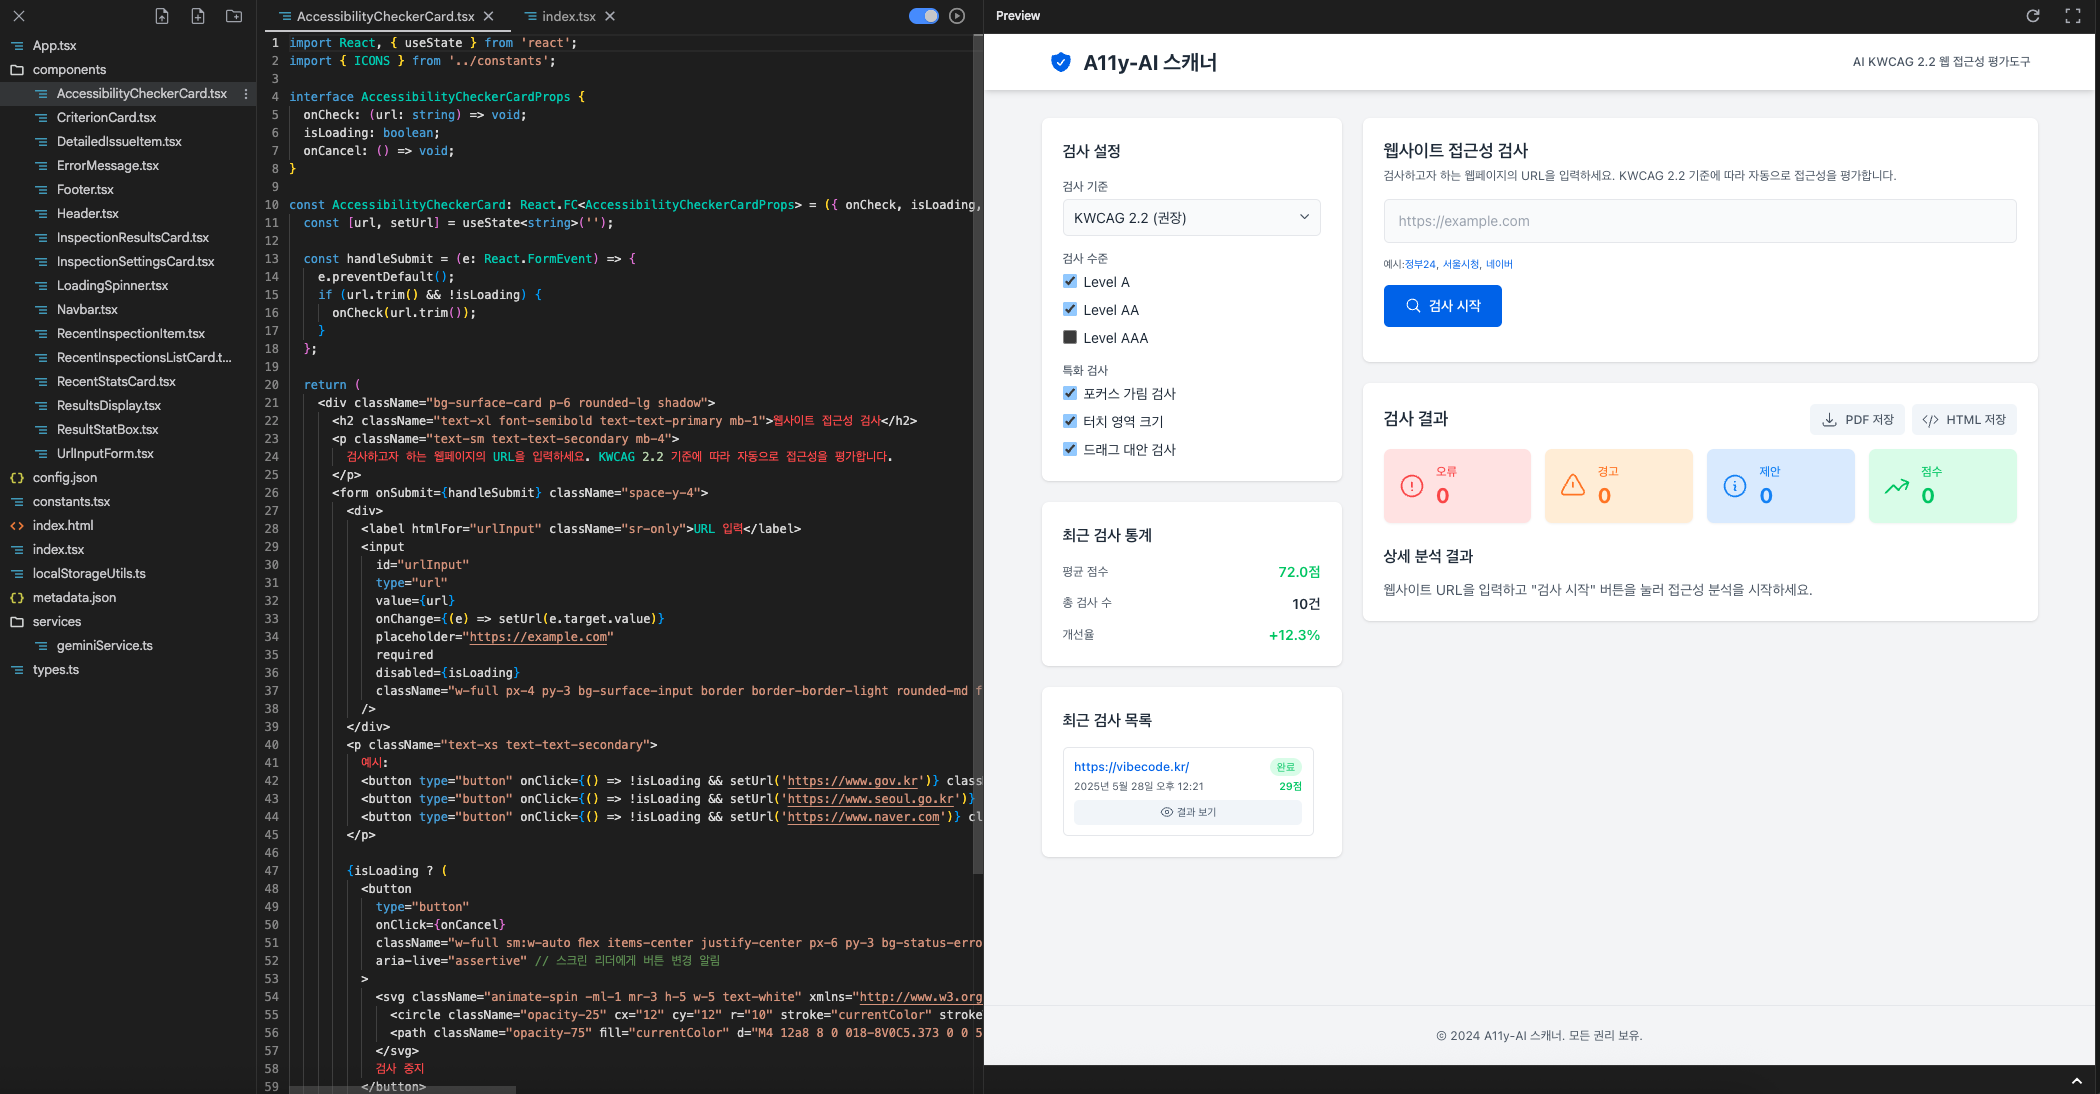
Task: Click the red error circle icon in 오류 card
Action: (x=1412, y=486)
